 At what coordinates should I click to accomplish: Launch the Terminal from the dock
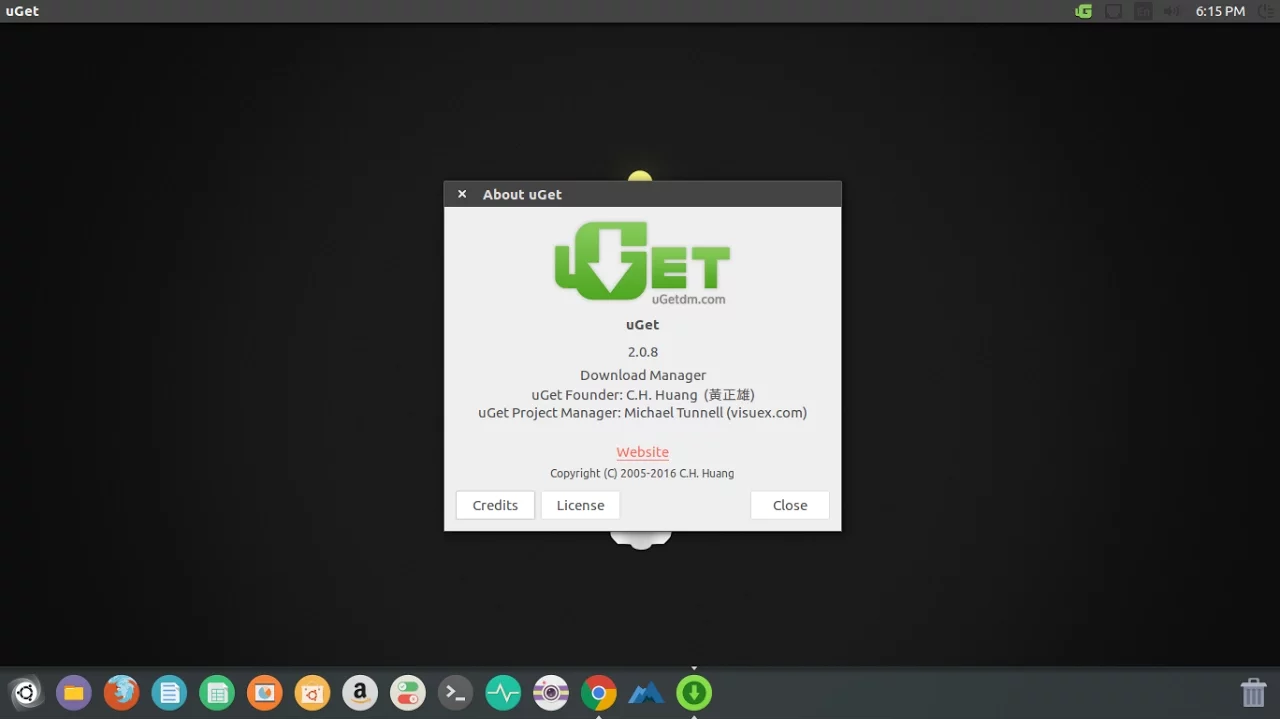point(456,693)
